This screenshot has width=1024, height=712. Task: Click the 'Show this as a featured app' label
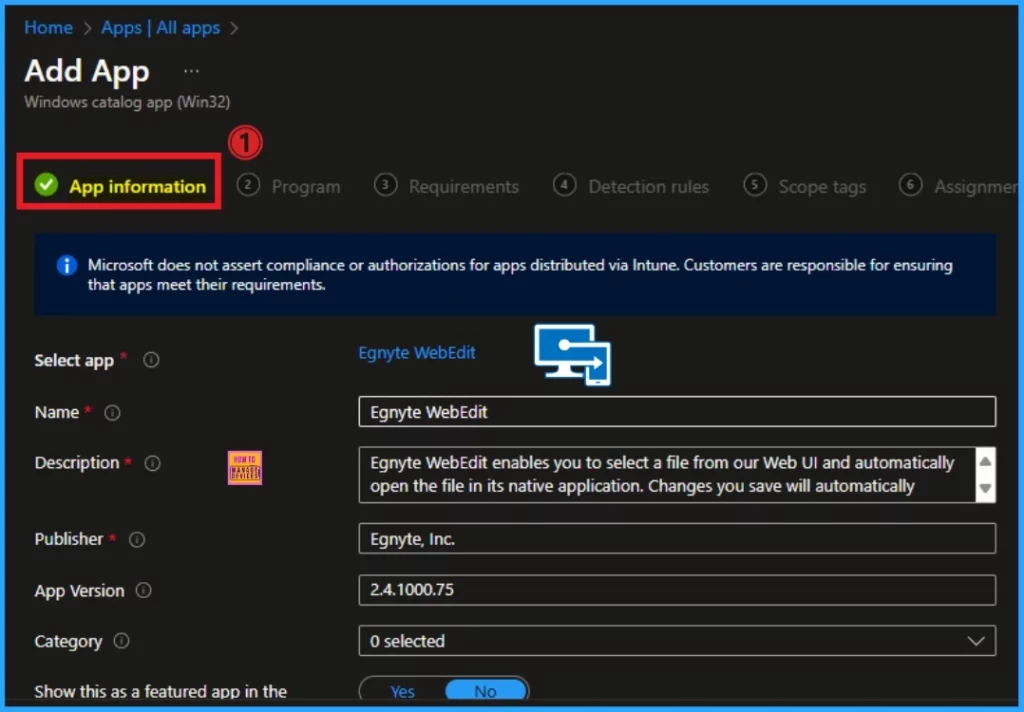tap(161, 691)
